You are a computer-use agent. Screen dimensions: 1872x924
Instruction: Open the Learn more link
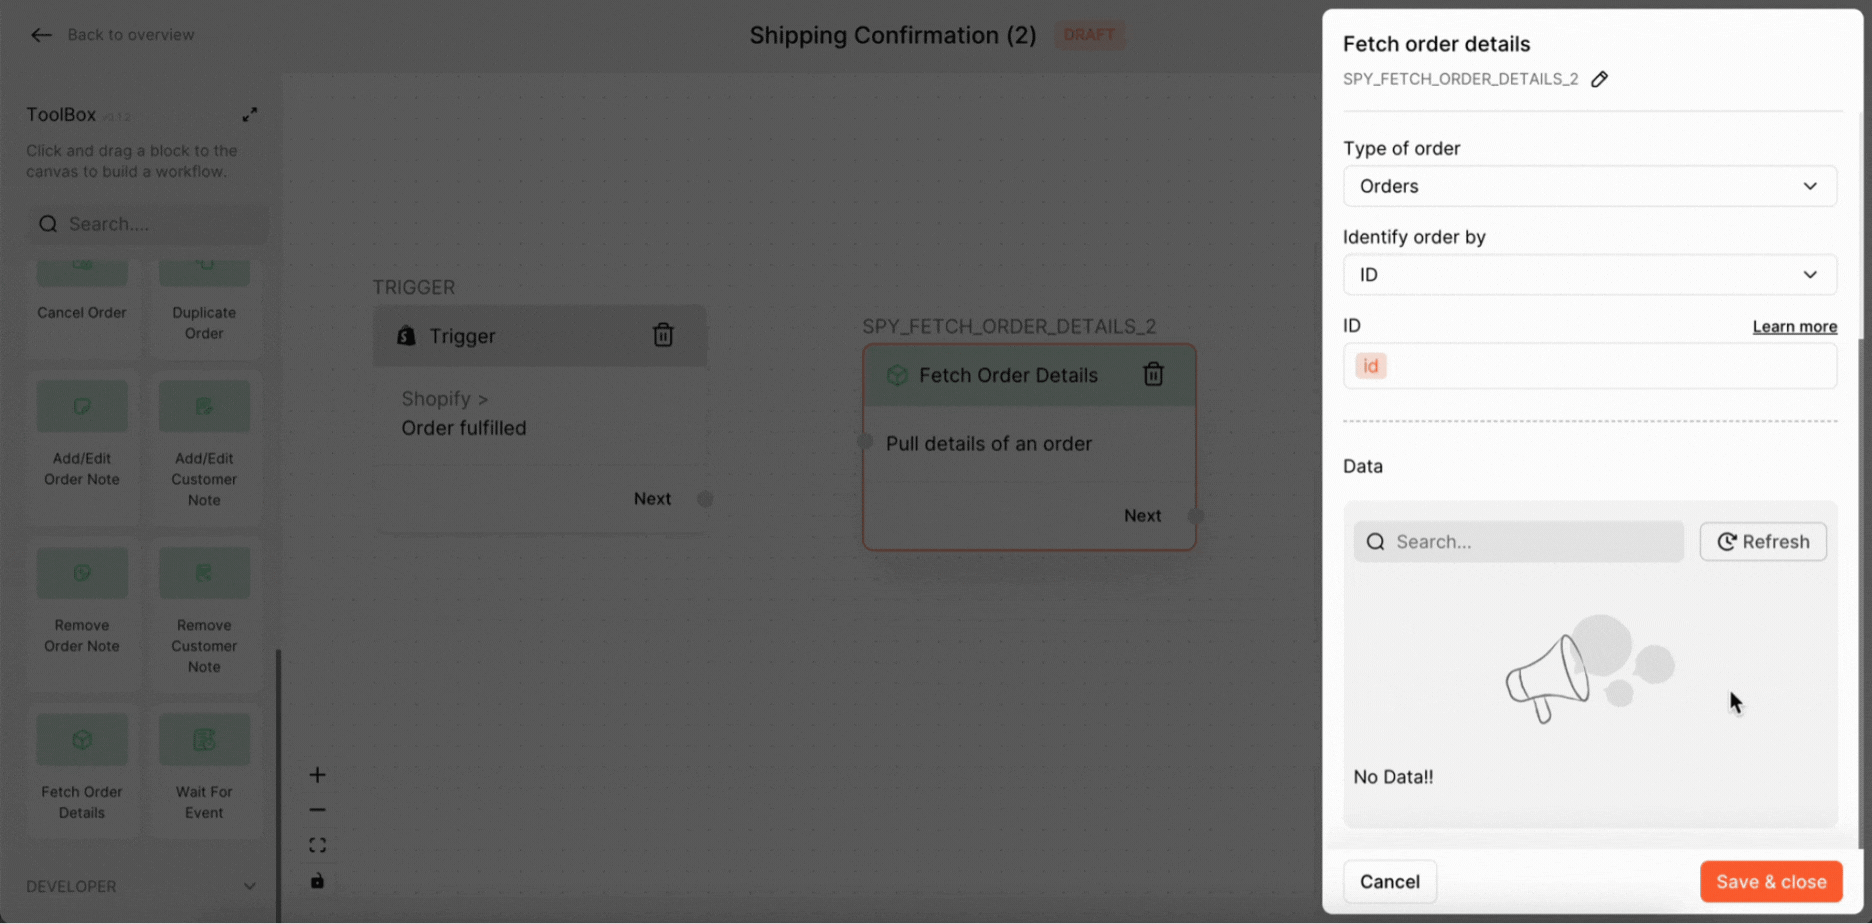[1794, 327]
